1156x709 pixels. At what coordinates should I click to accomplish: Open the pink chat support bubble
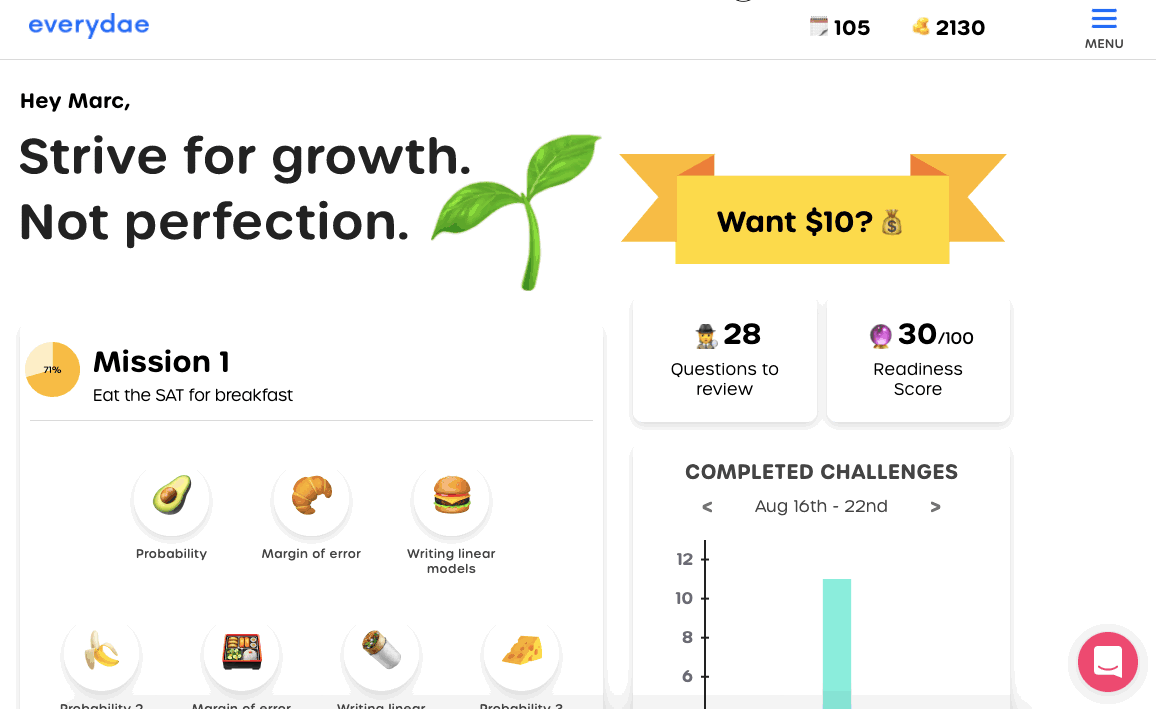[1108, 662]
